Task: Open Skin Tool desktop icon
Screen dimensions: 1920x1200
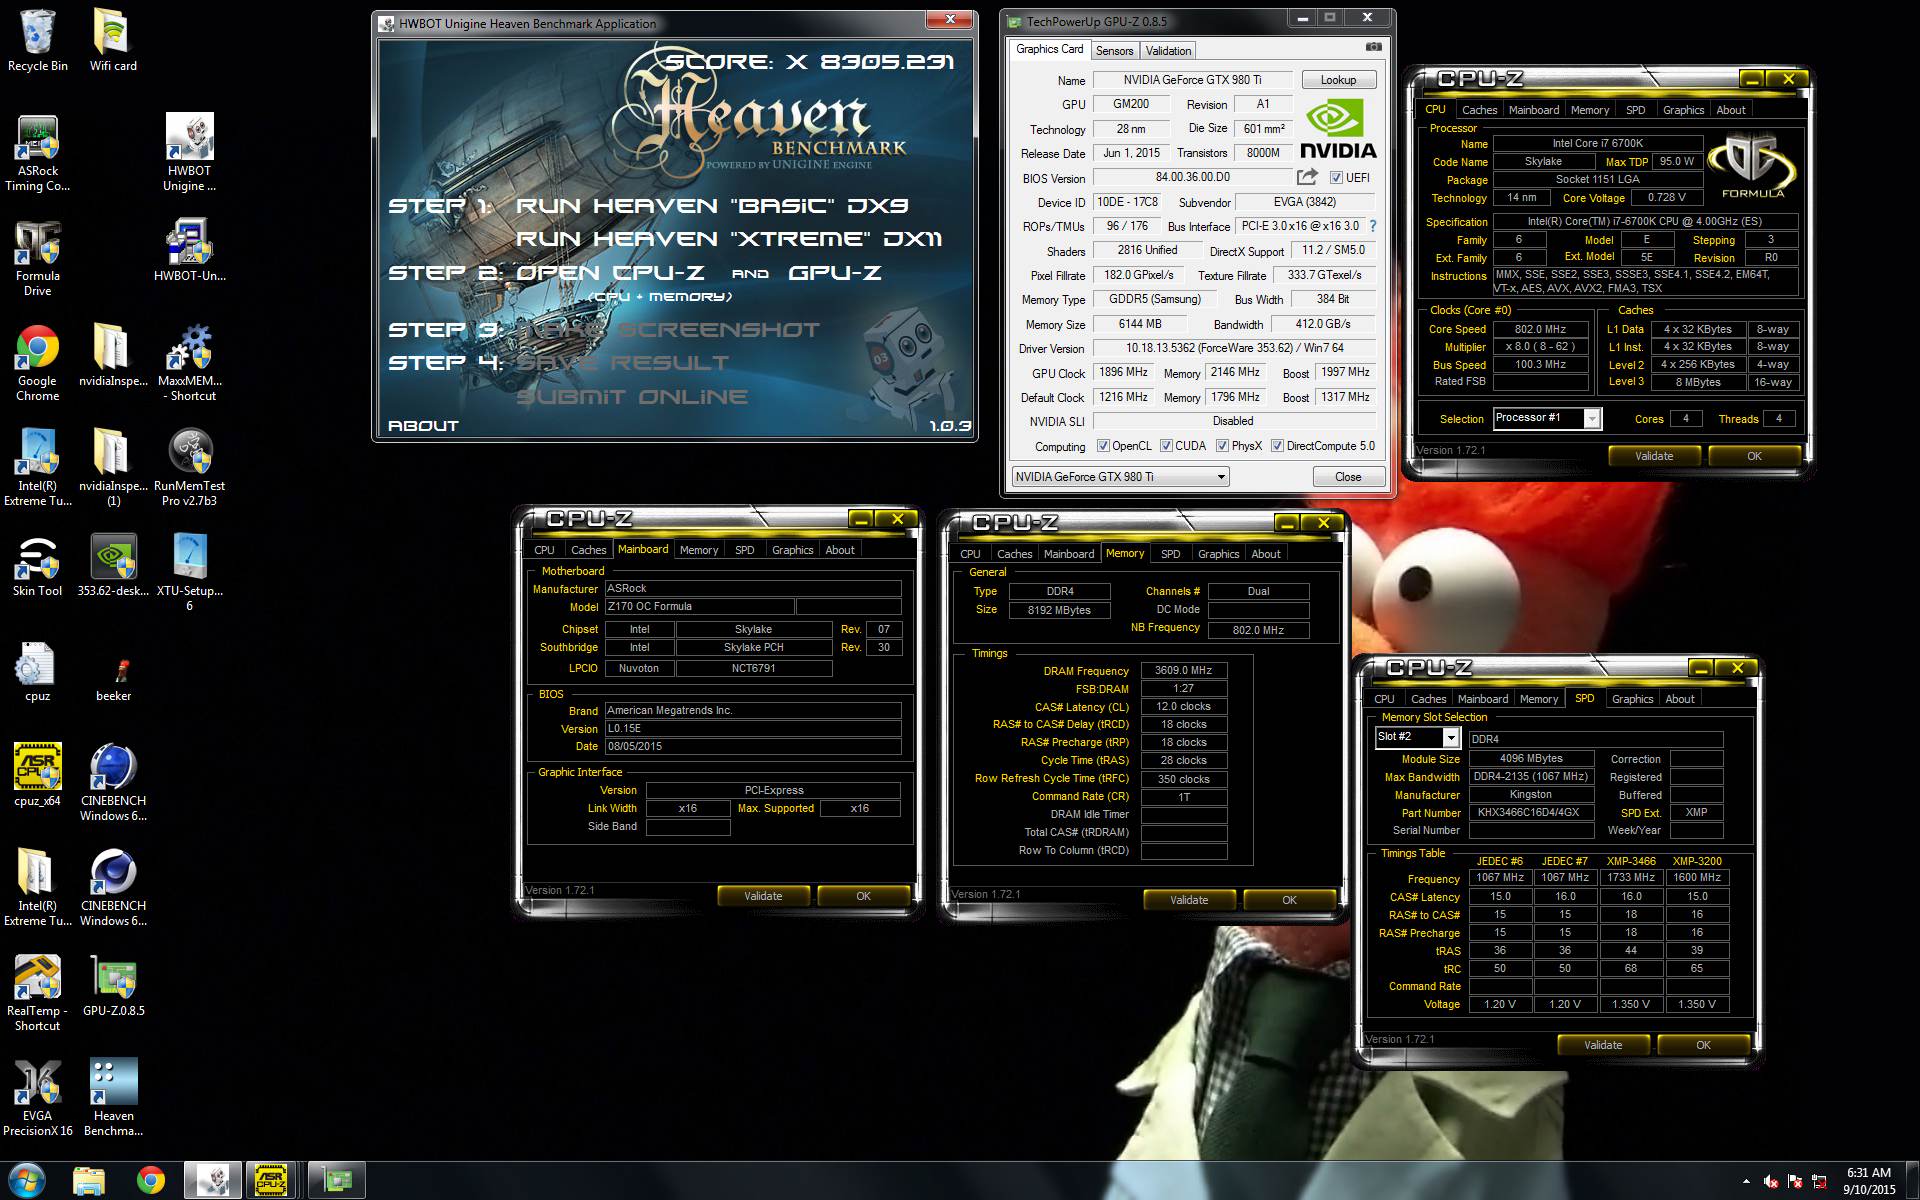Action: coord(38,565)
